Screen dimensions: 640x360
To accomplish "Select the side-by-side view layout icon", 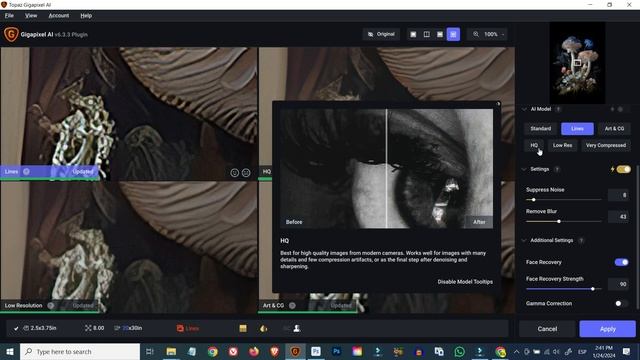I will (x=440, y=34).
